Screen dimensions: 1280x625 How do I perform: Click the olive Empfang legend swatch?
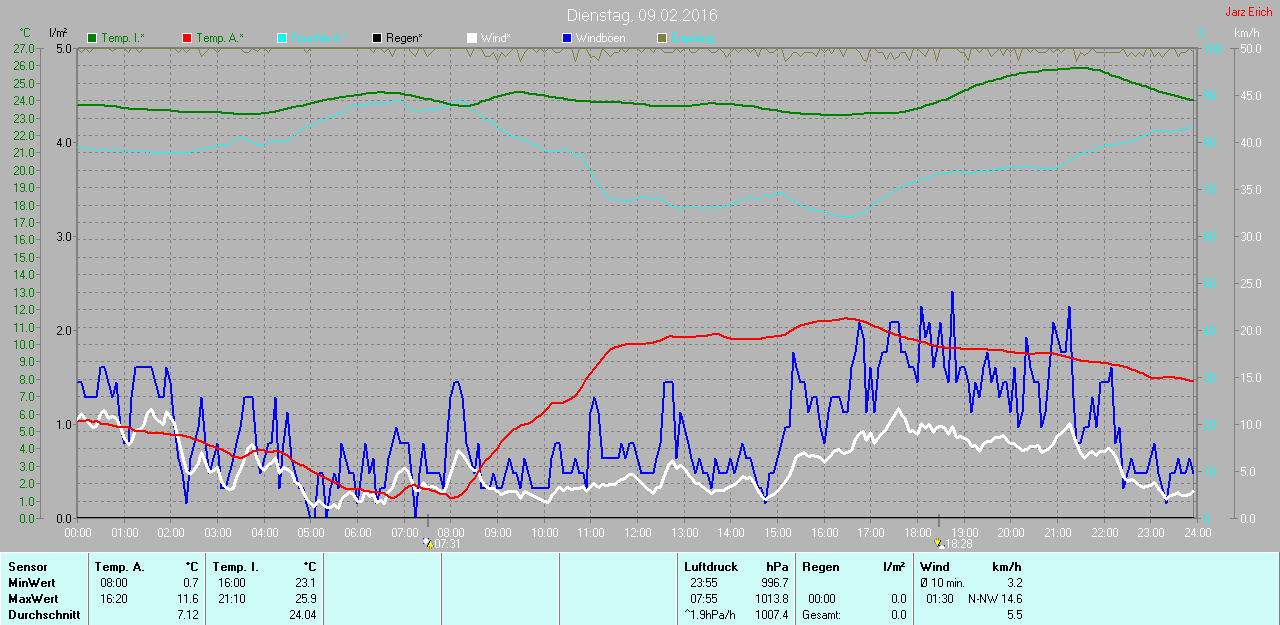(661, 38)
